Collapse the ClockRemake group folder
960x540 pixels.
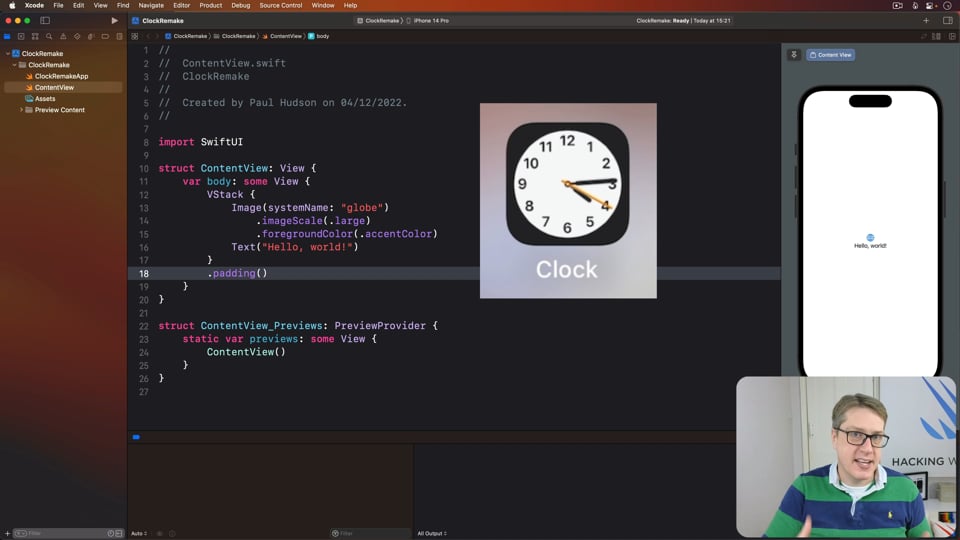[x=15, y=64]
